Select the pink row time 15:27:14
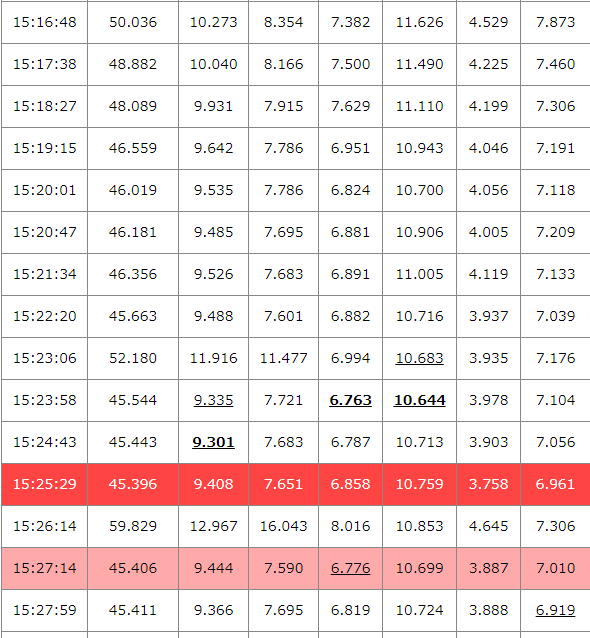590x638 pixels. 45,568
